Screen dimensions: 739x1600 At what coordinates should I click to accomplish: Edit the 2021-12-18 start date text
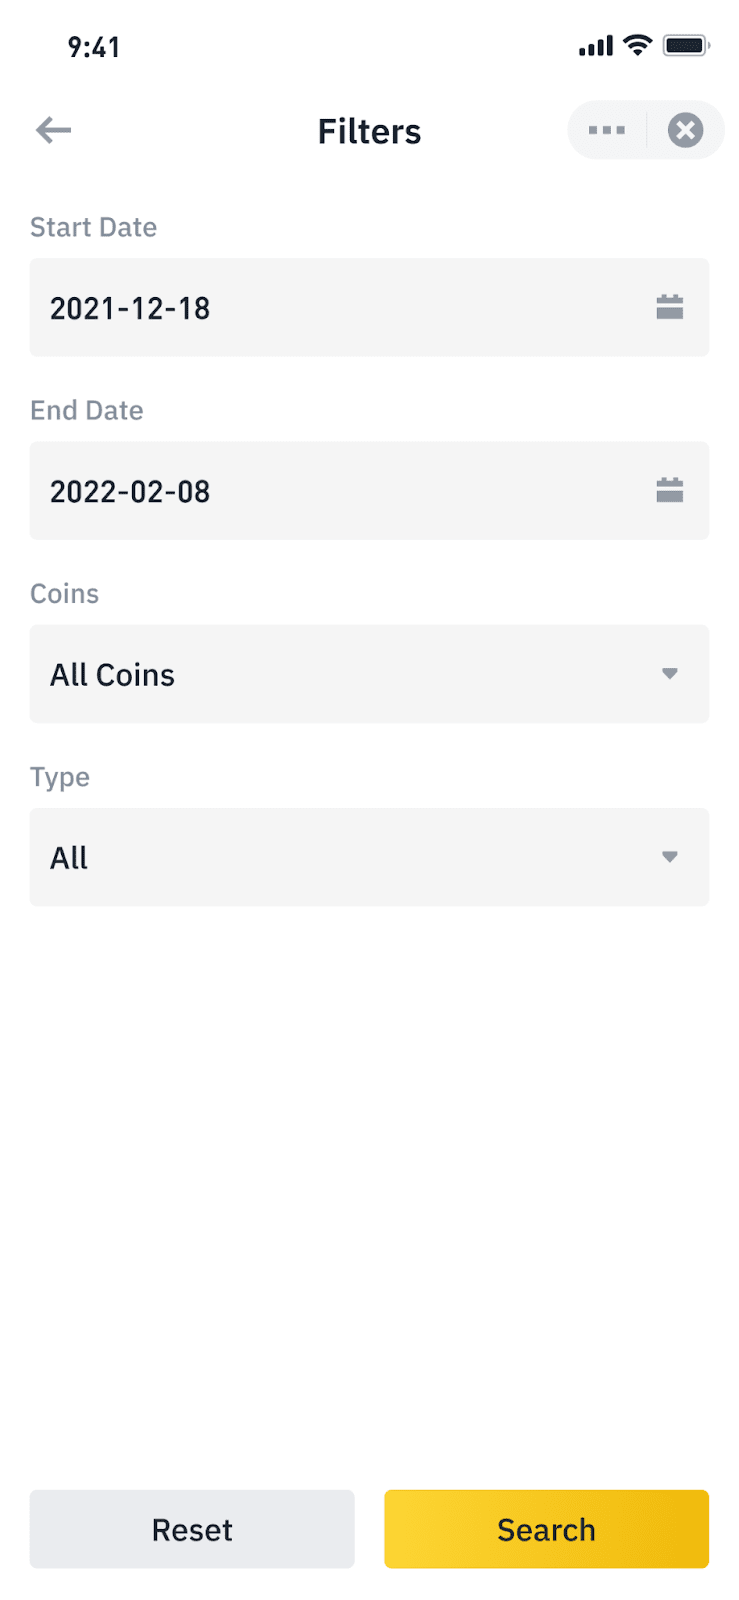(130, 308)
